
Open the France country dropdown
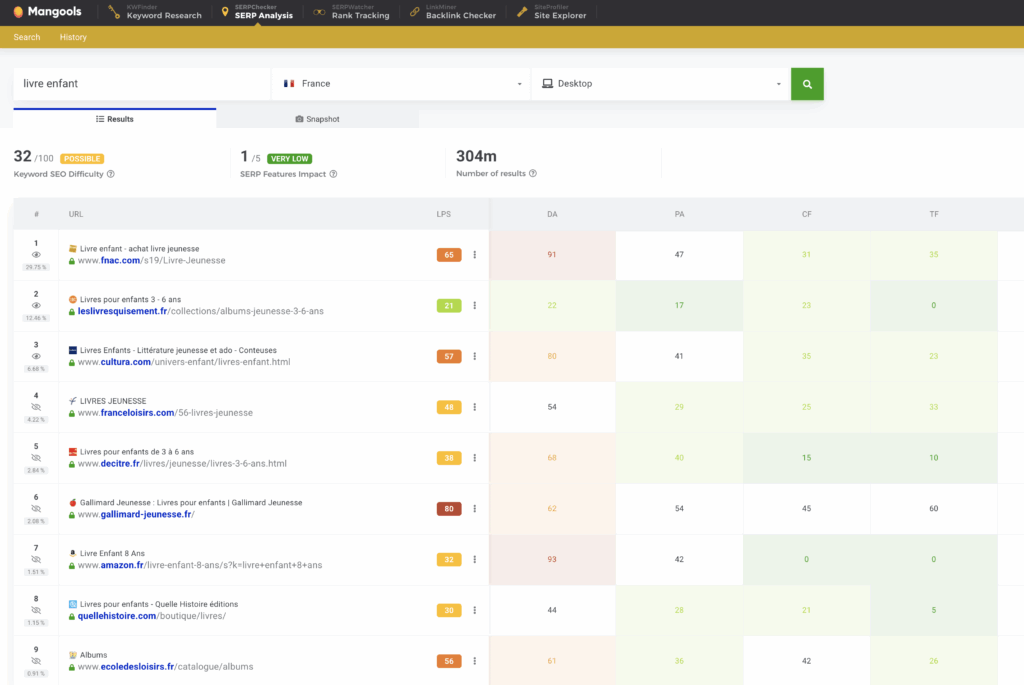click(401, 84)
